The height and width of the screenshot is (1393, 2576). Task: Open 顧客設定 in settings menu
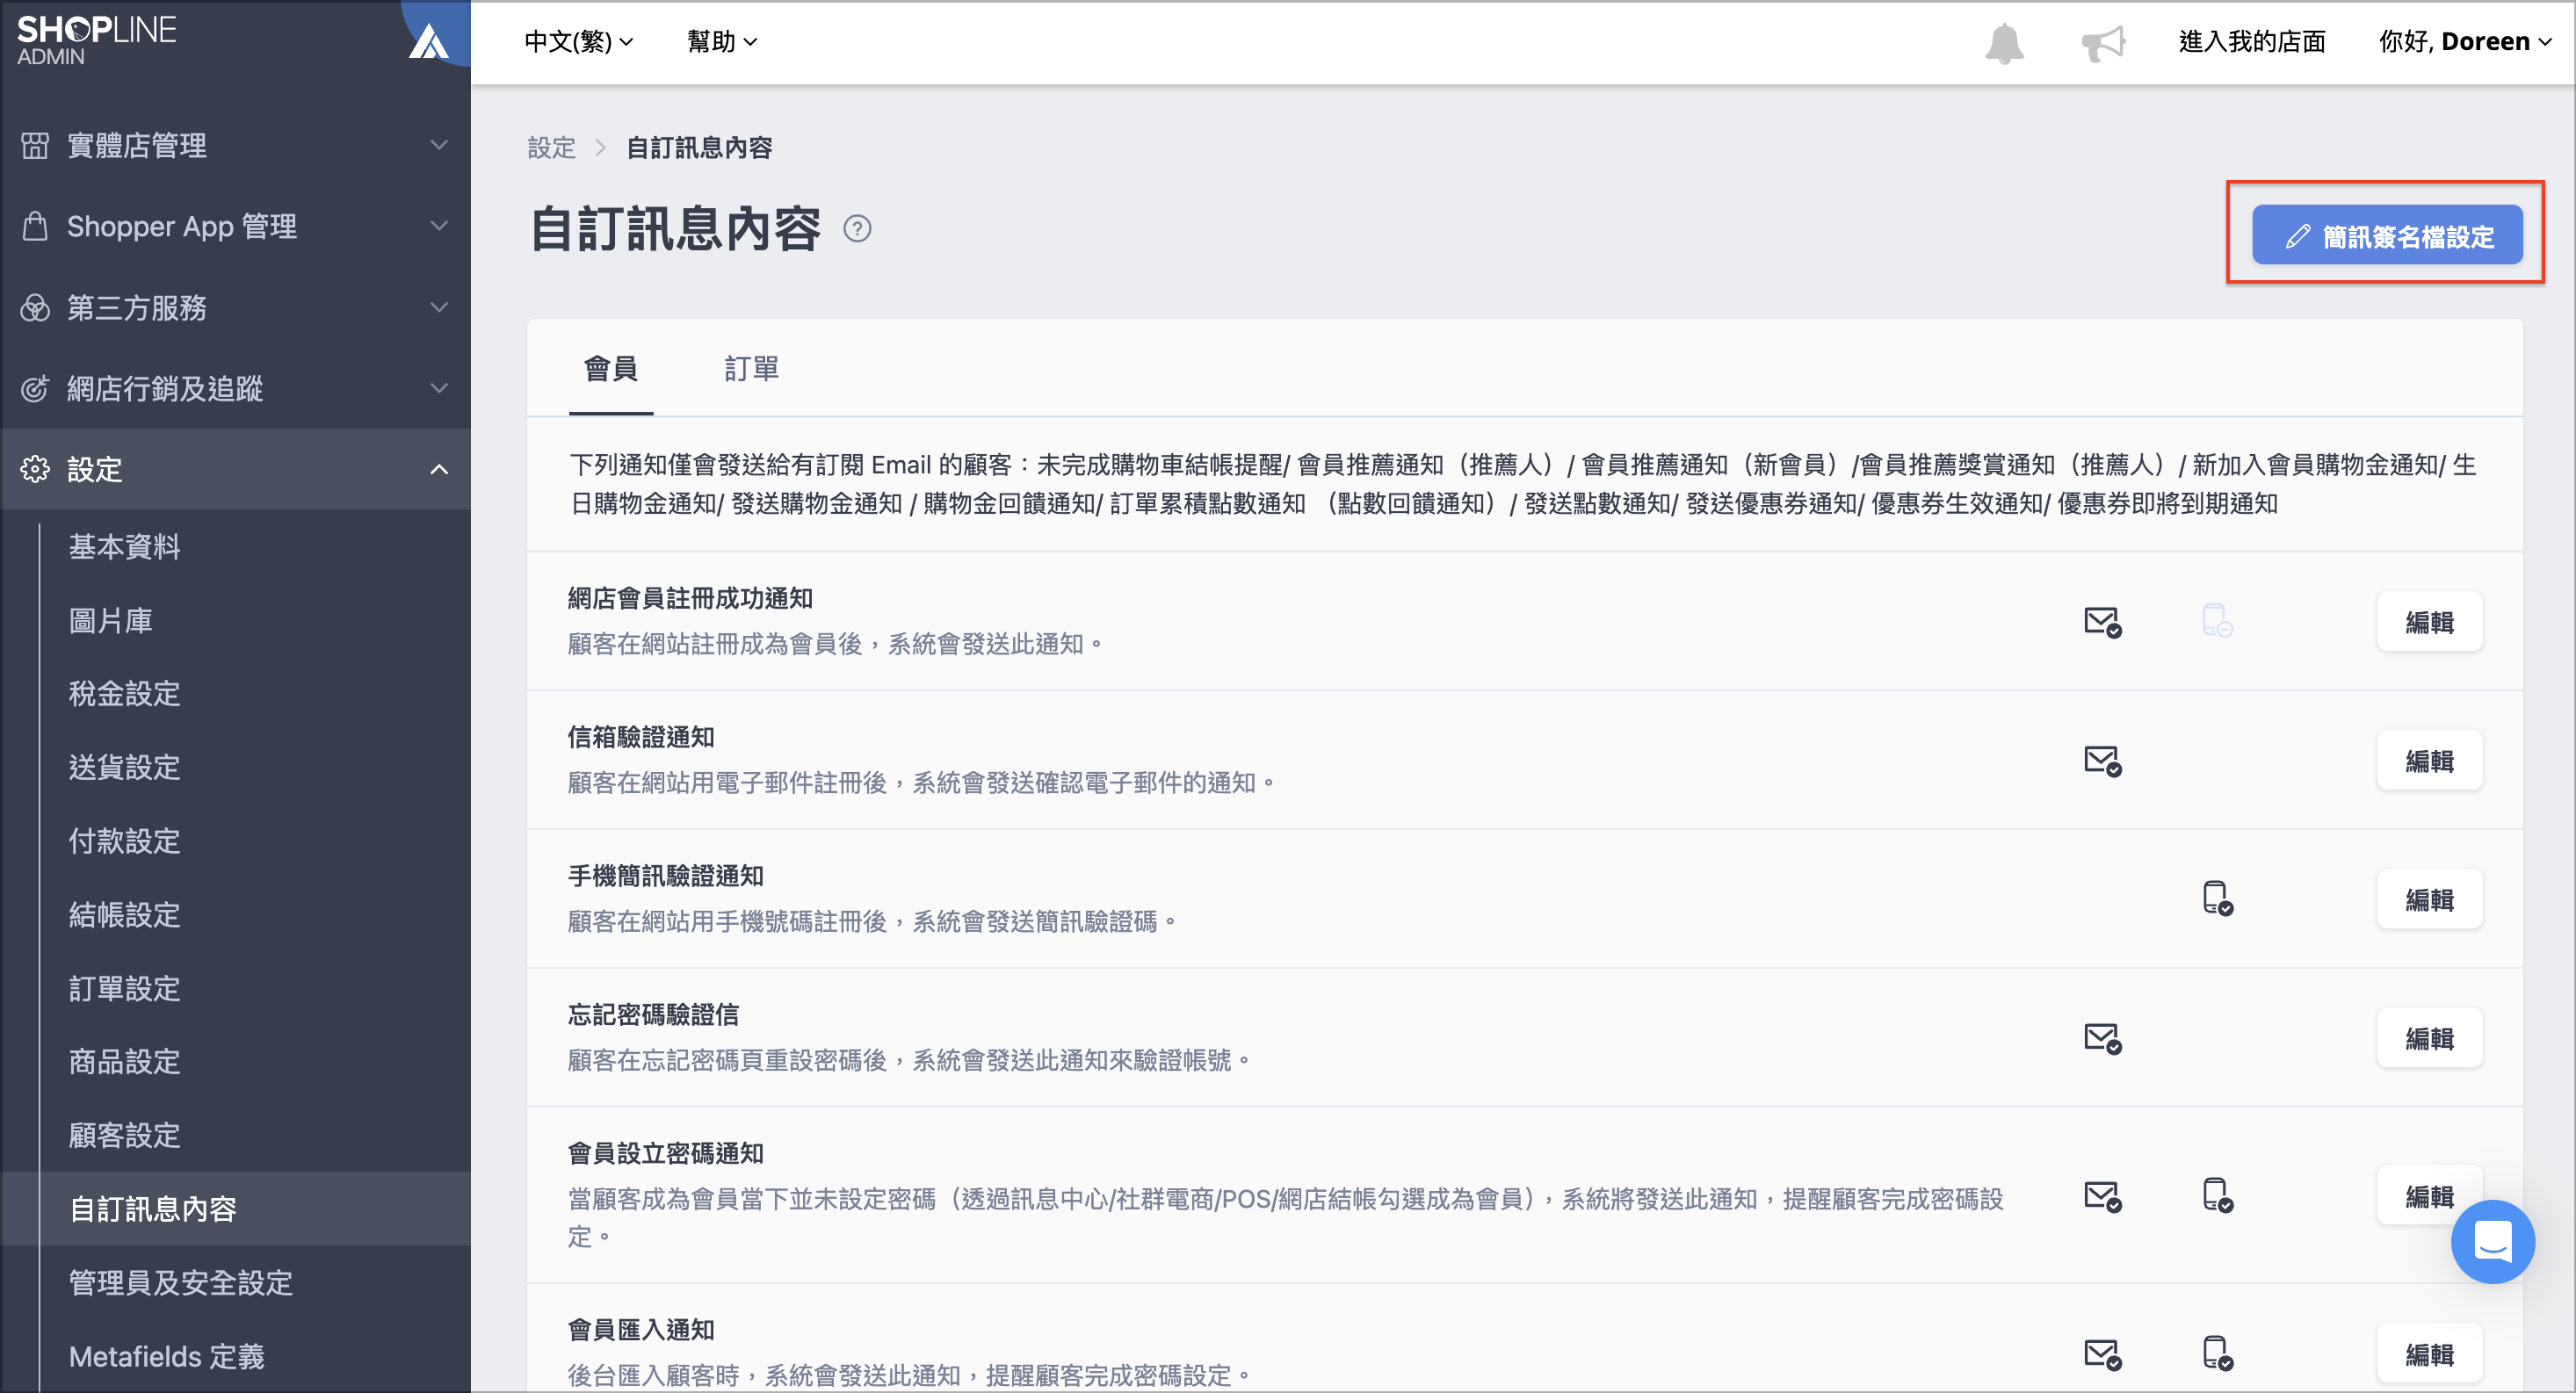(x=124, y=1135)
